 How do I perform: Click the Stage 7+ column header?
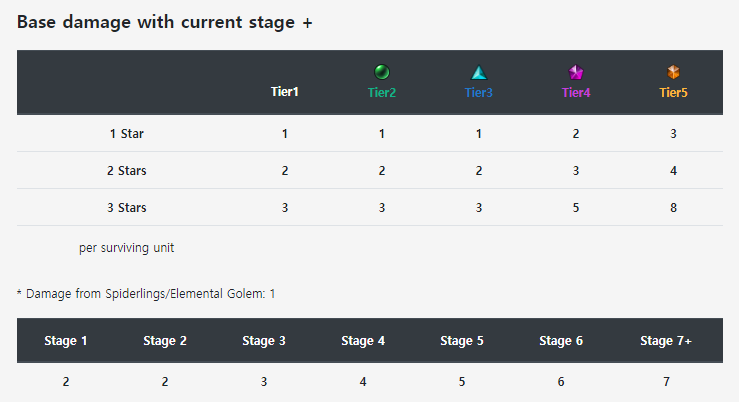[x=666, y=341]
